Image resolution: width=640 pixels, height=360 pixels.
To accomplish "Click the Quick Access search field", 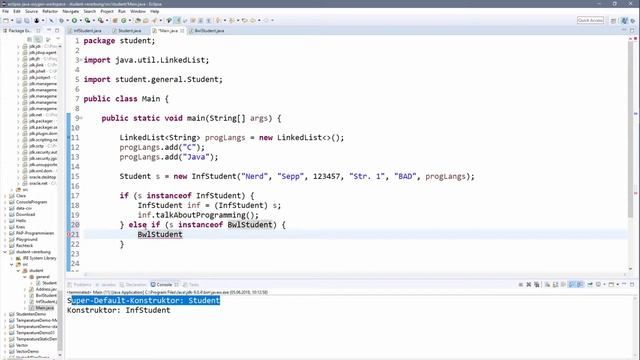I will (x=590, y=20).
